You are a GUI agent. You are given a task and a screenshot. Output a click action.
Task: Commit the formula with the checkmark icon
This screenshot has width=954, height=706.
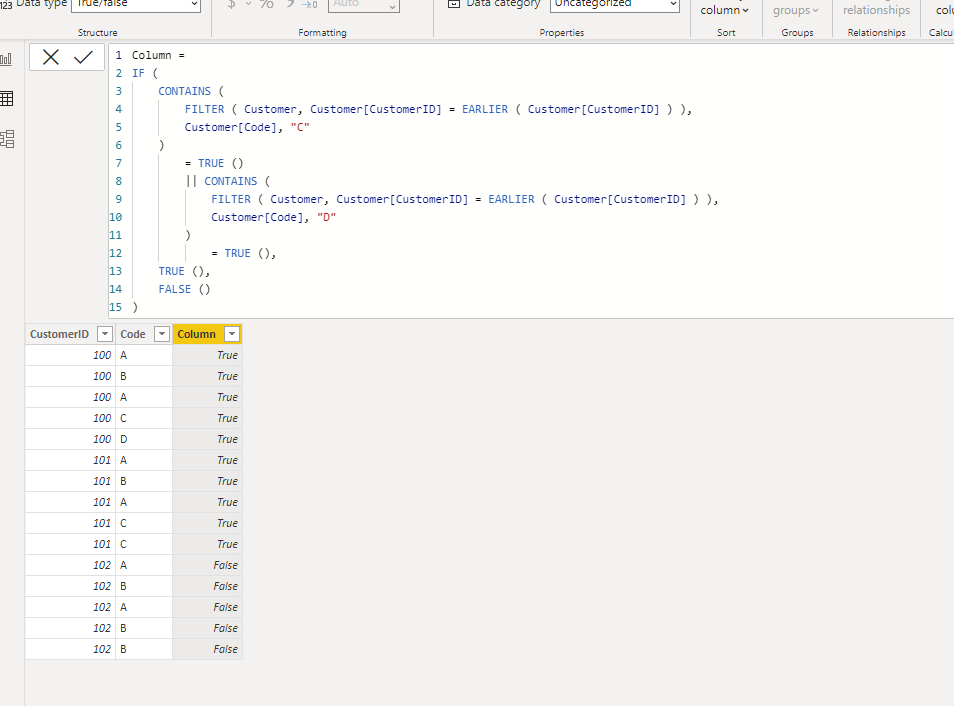point(83,57)
